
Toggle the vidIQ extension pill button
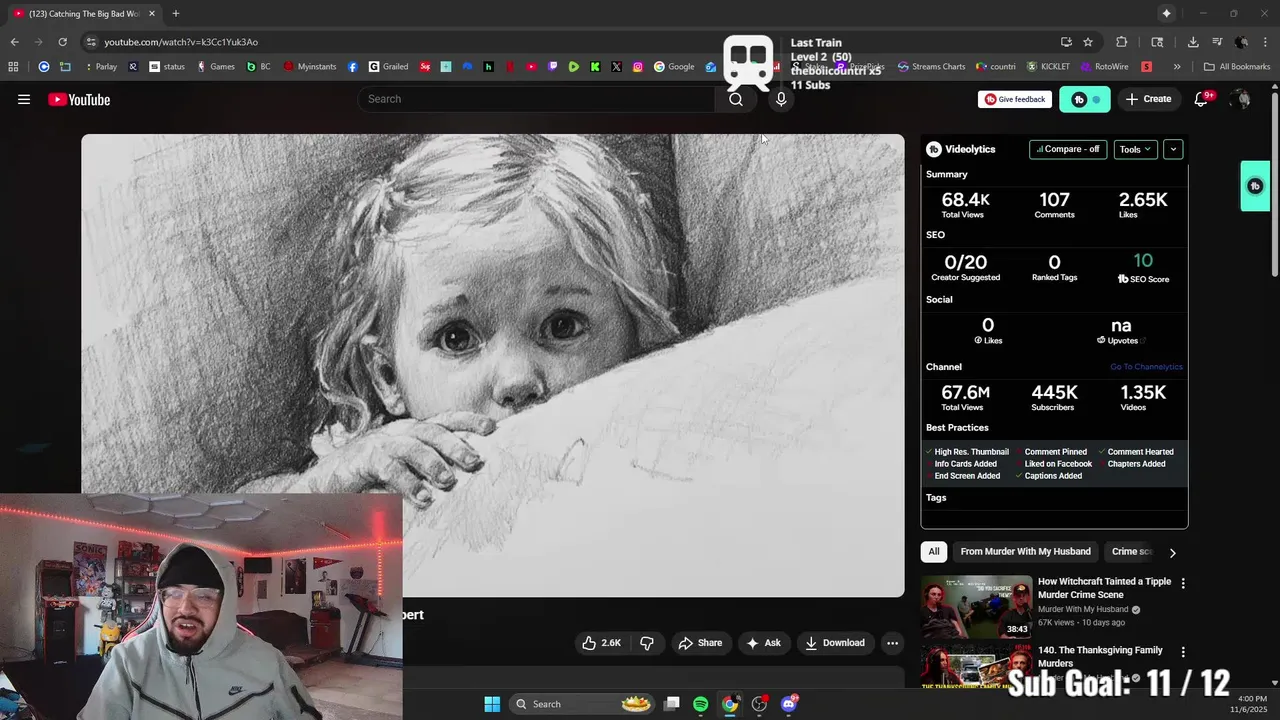[1085, 99]
